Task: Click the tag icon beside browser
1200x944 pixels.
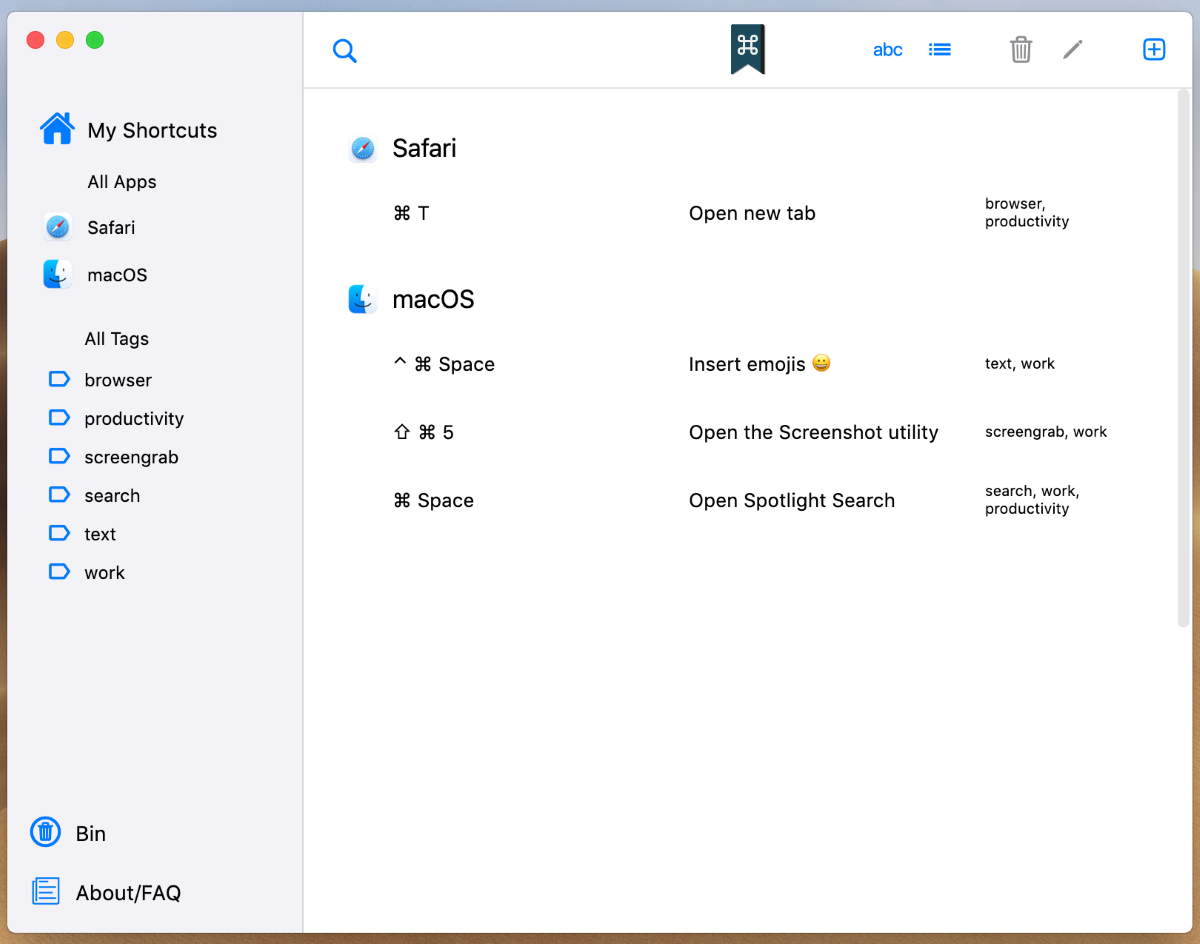Action: pyautogui.click(x=60, y=379)
